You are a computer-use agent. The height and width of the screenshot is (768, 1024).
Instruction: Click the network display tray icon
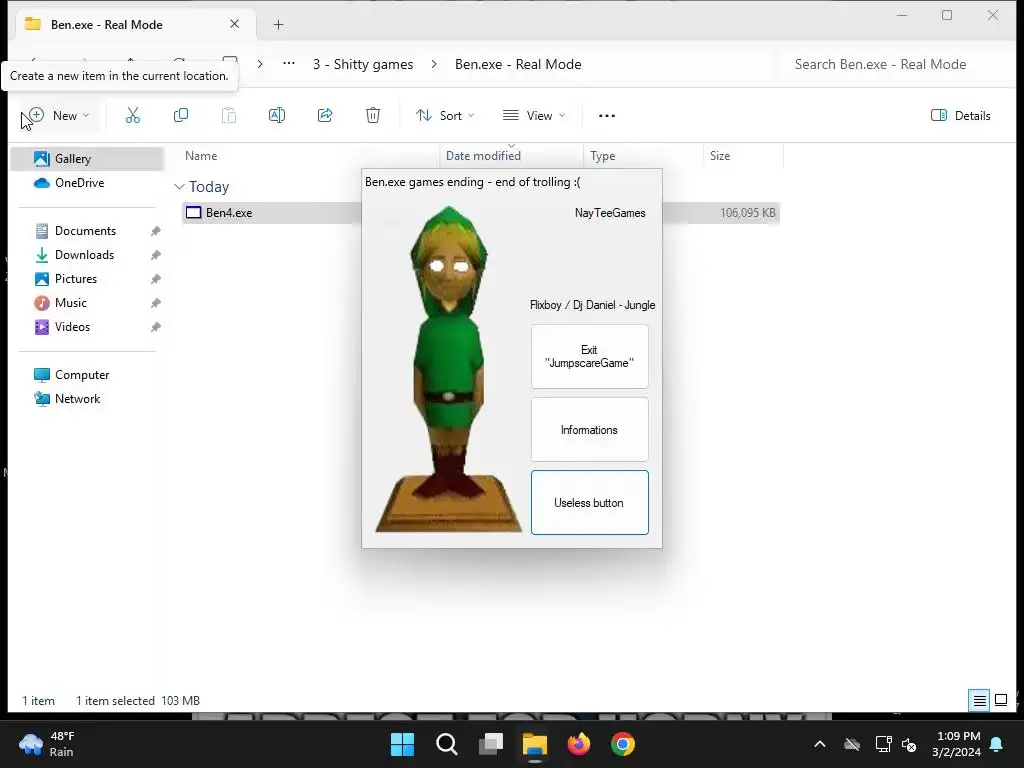(x=883, y=744)
